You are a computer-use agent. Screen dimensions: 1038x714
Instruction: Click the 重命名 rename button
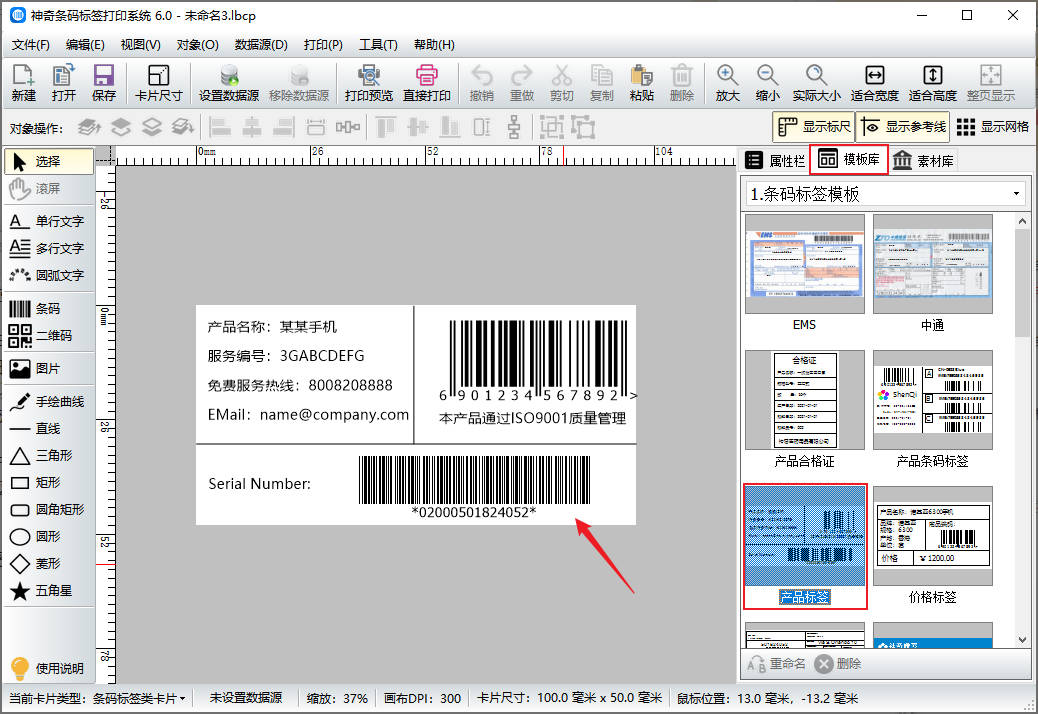tap(777, 664)
